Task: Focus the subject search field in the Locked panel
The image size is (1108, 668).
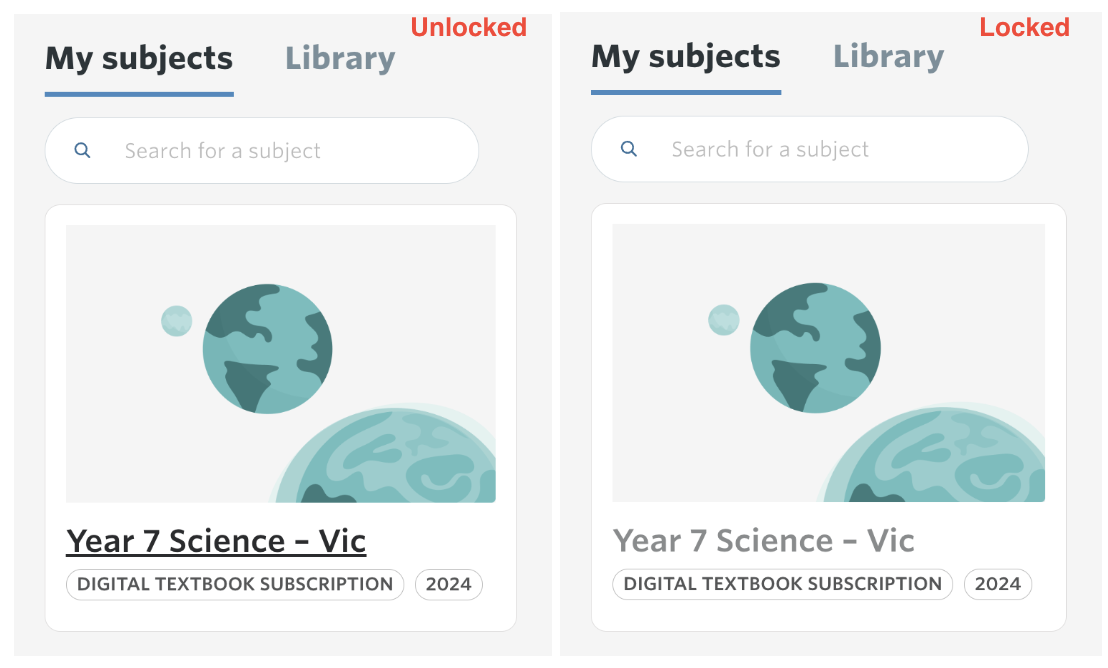Action: (x=810, y=149)
